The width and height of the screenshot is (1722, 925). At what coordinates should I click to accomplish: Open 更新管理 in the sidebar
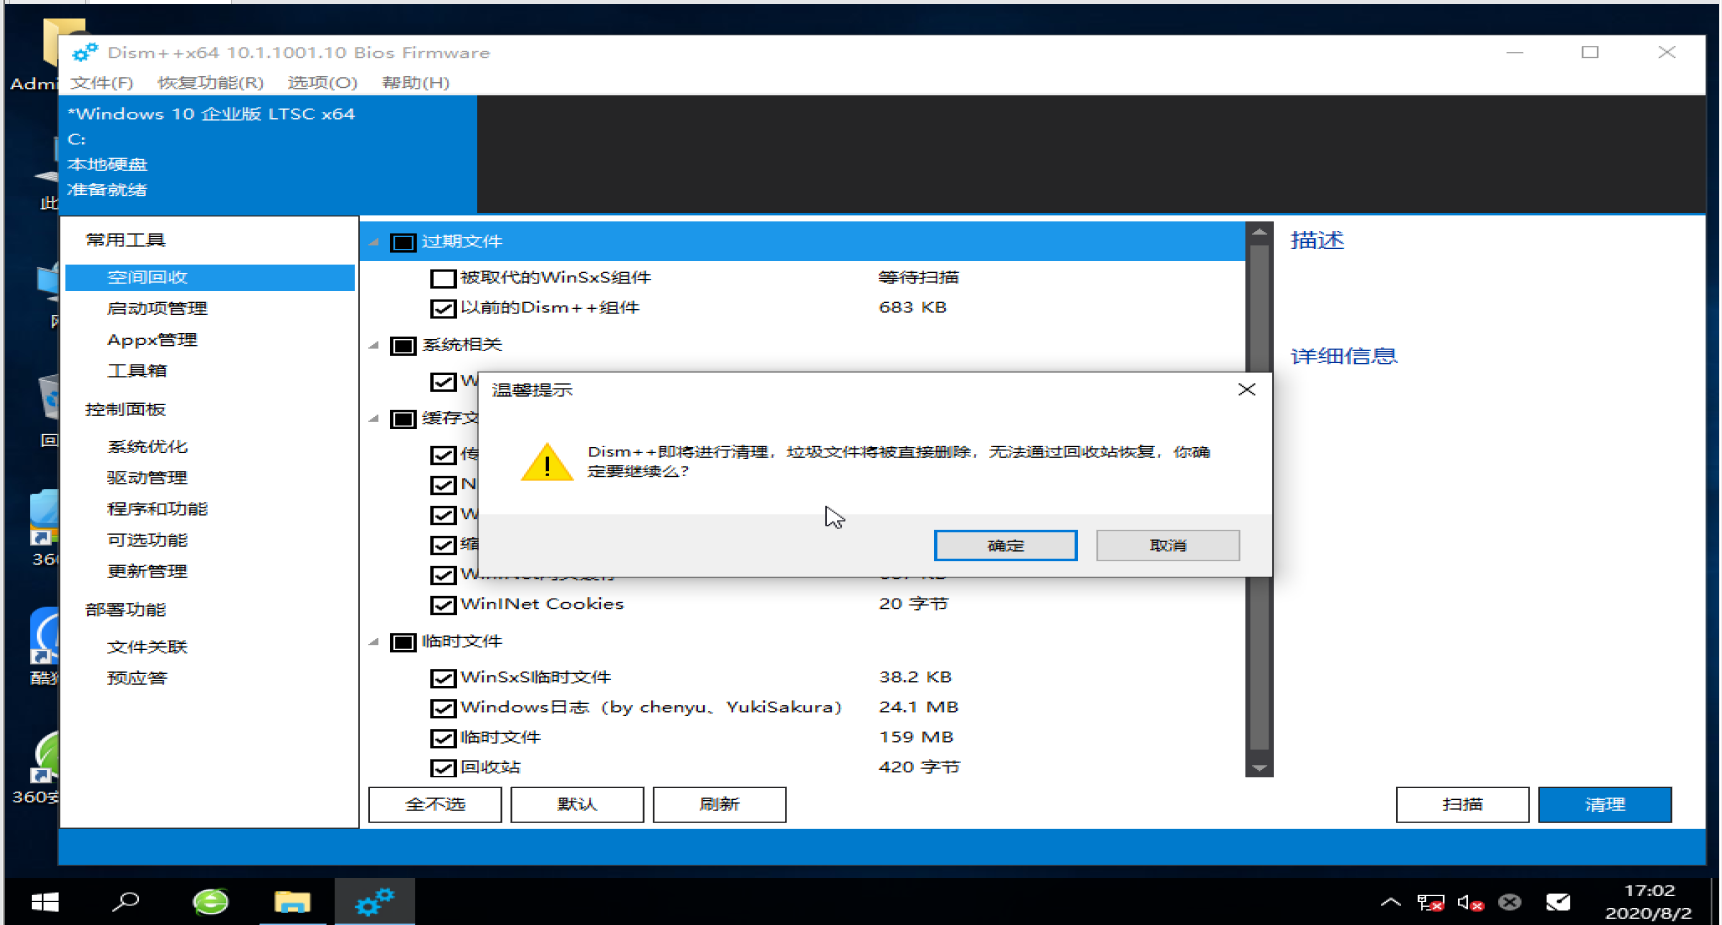tap(147, 570)
